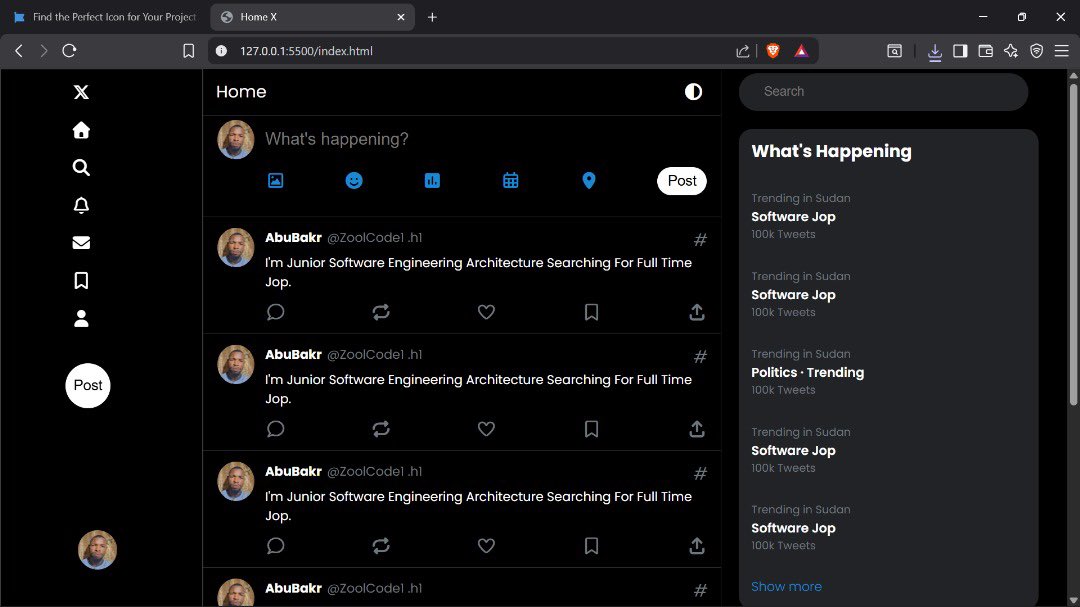Open browser downloads icon
This screenshot has height=607, width=1080.
point(935,52)
